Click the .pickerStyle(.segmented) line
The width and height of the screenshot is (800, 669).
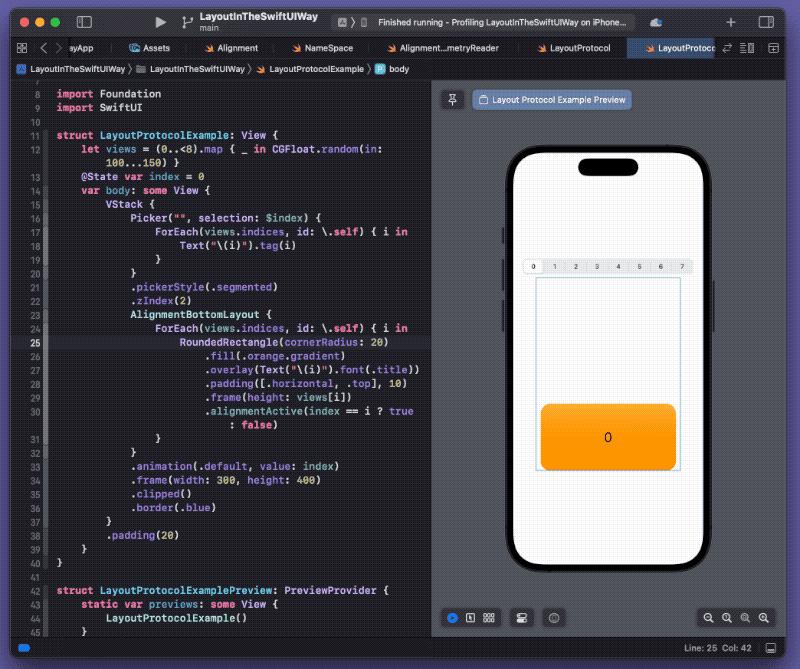(204, 287)
